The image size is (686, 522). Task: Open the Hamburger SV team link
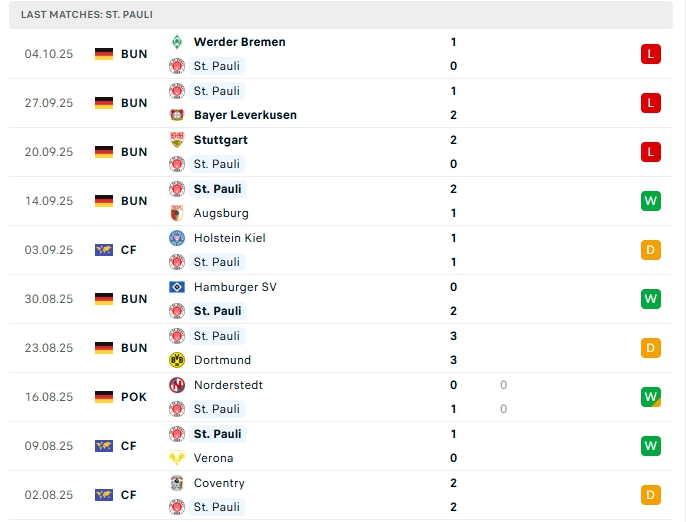(235, 287)
